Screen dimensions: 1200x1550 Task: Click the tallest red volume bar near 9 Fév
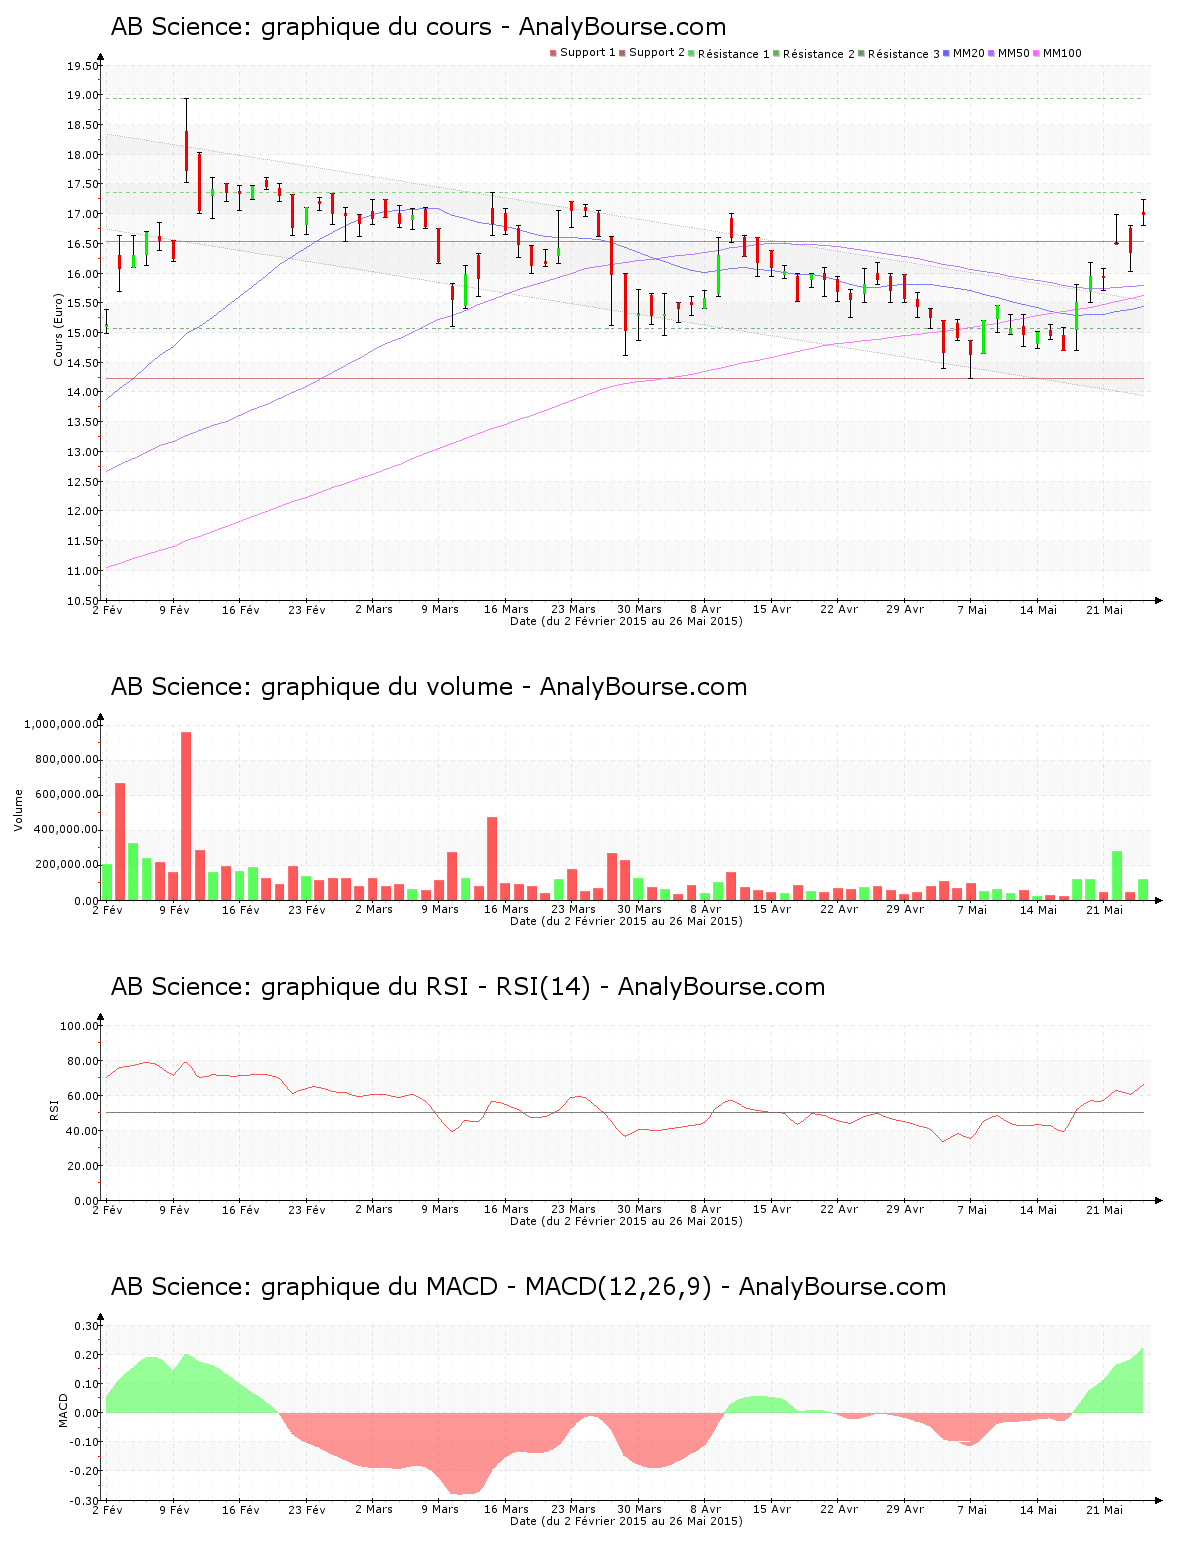(186, 816)
